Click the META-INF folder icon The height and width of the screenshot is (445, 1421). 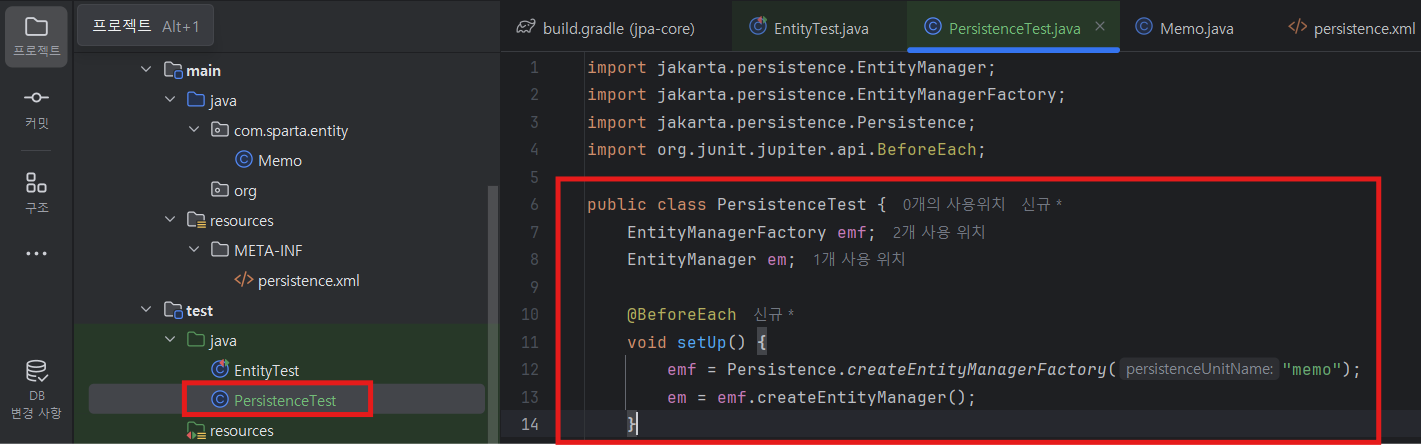[219, 250]
